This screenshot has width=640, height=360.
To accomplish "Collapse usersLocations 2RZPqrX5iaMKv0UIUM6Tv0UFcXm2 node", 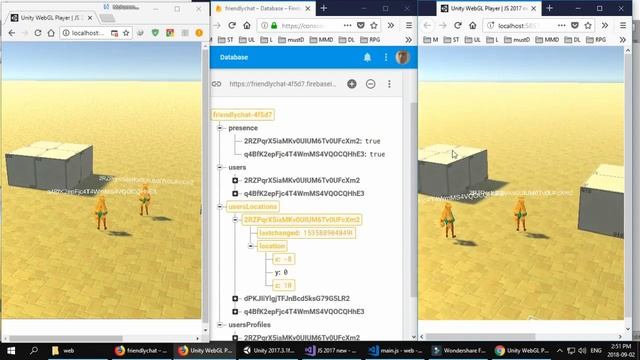I will 235,220.
